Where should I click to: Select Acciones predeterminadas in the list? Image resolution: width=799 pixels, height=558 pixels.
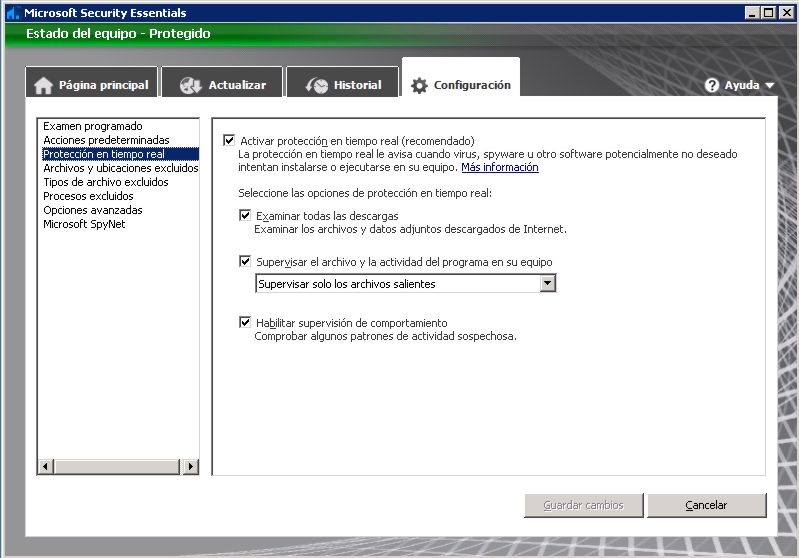pyautogui.click(x=106, y=140)
